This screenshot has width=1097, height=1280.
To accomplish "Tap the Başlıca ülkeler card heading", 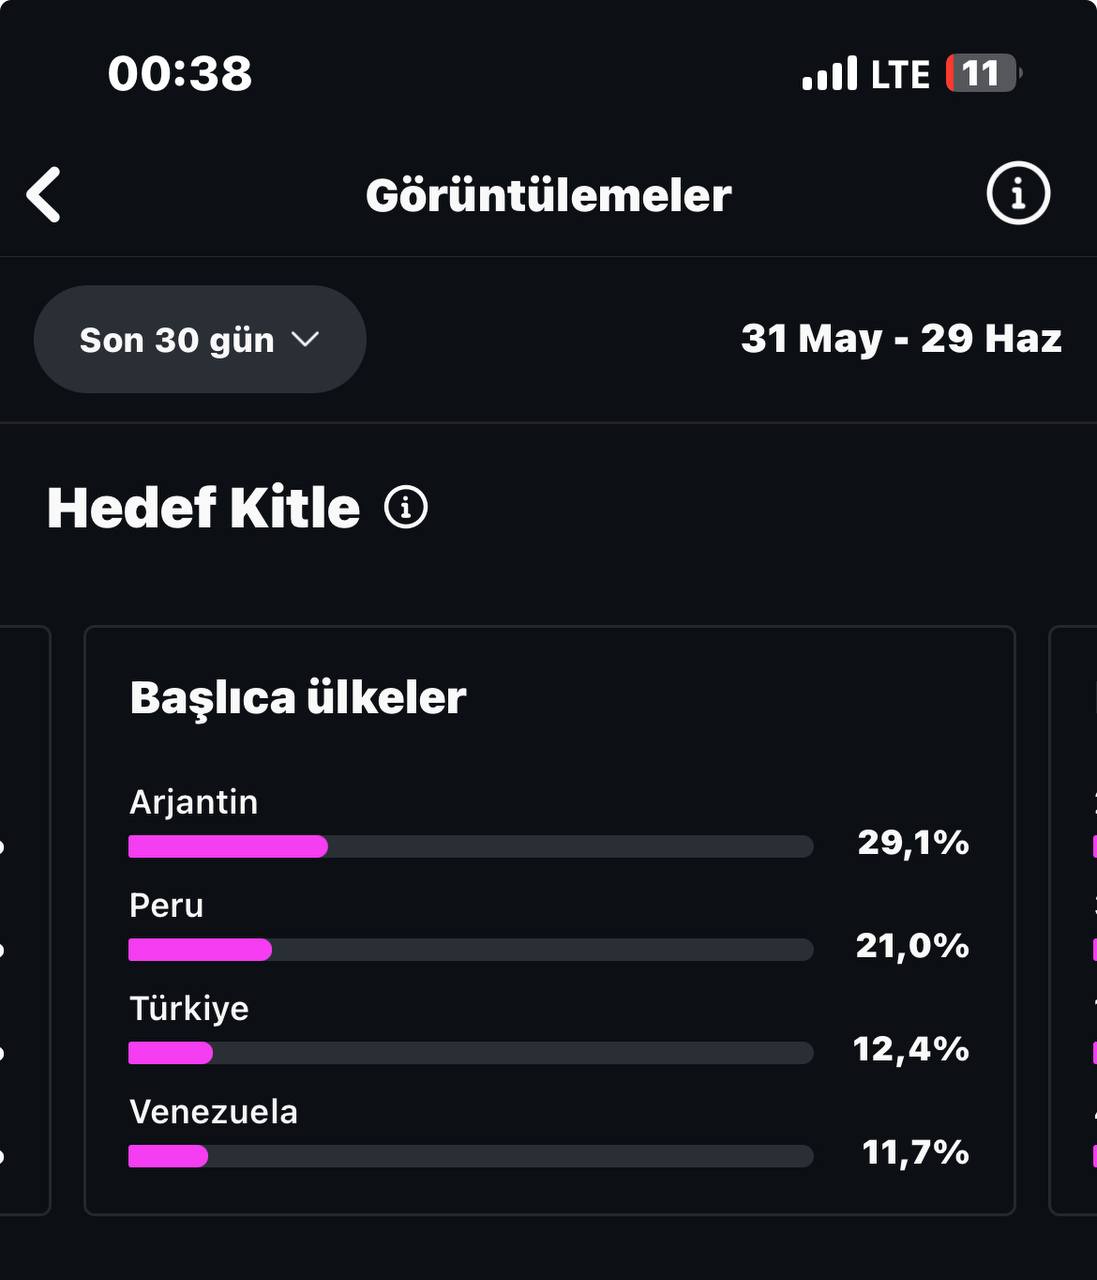I will pyautogui.click(x=298, y=698).
